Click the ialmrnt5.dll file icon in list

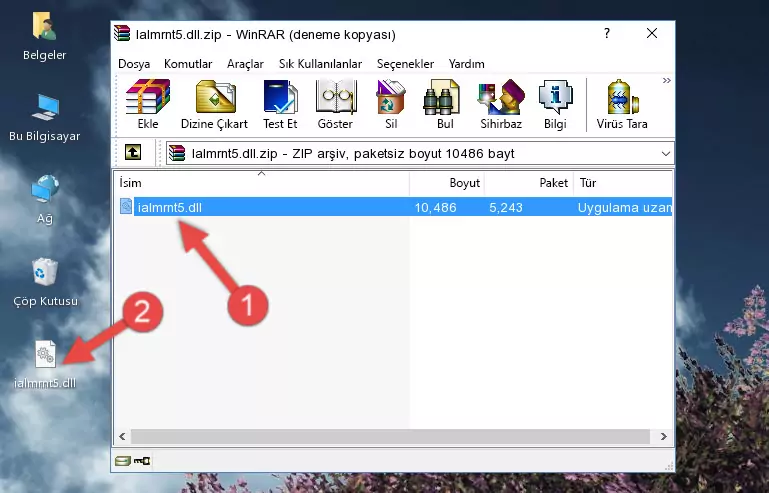[126, 207]
